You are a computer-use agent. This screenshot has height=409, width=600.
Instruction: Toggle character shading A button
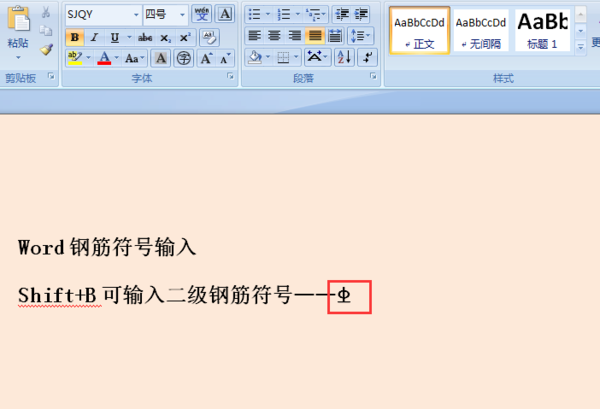[x=161, y=58]
